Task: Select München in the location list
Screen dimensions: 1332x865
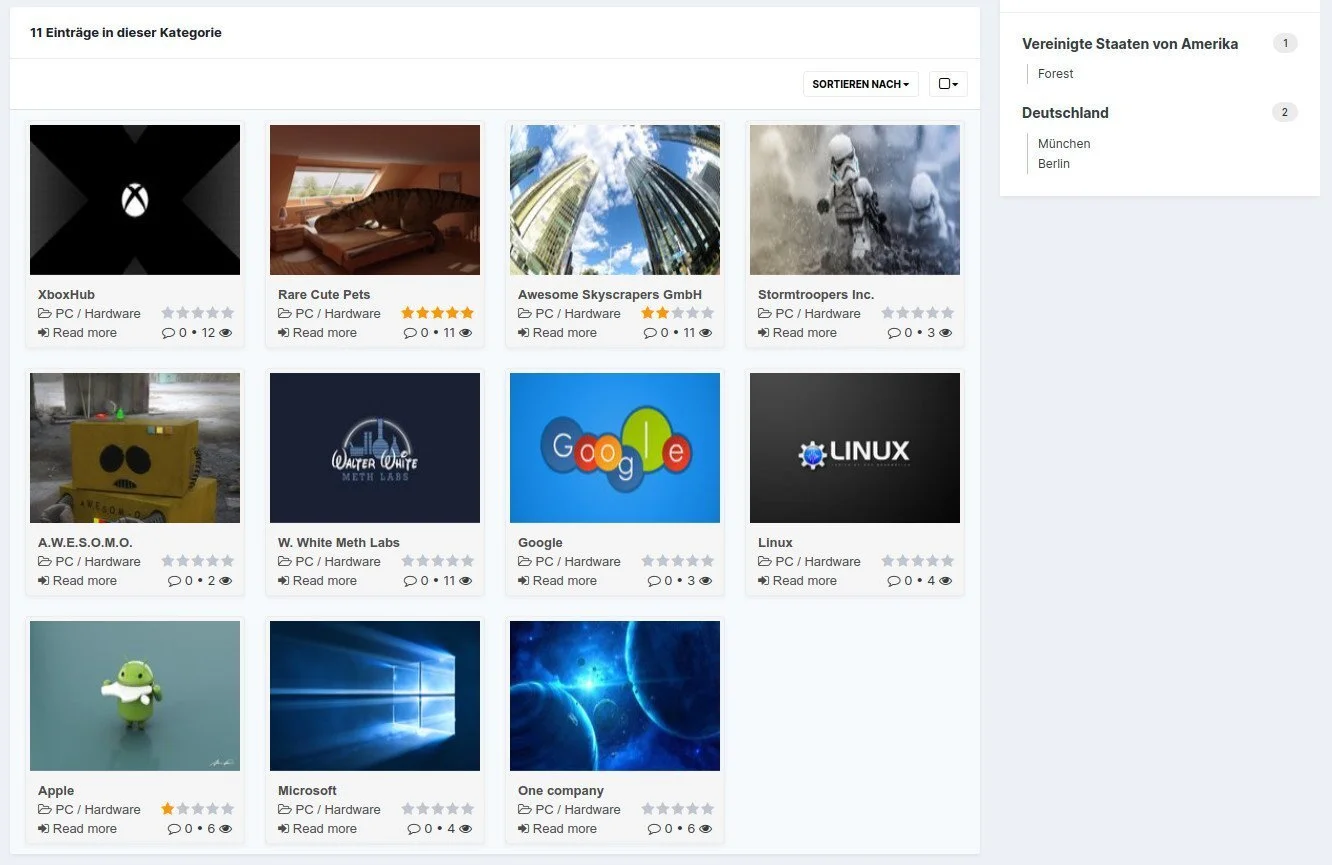Action: (x=1064, y=144)
